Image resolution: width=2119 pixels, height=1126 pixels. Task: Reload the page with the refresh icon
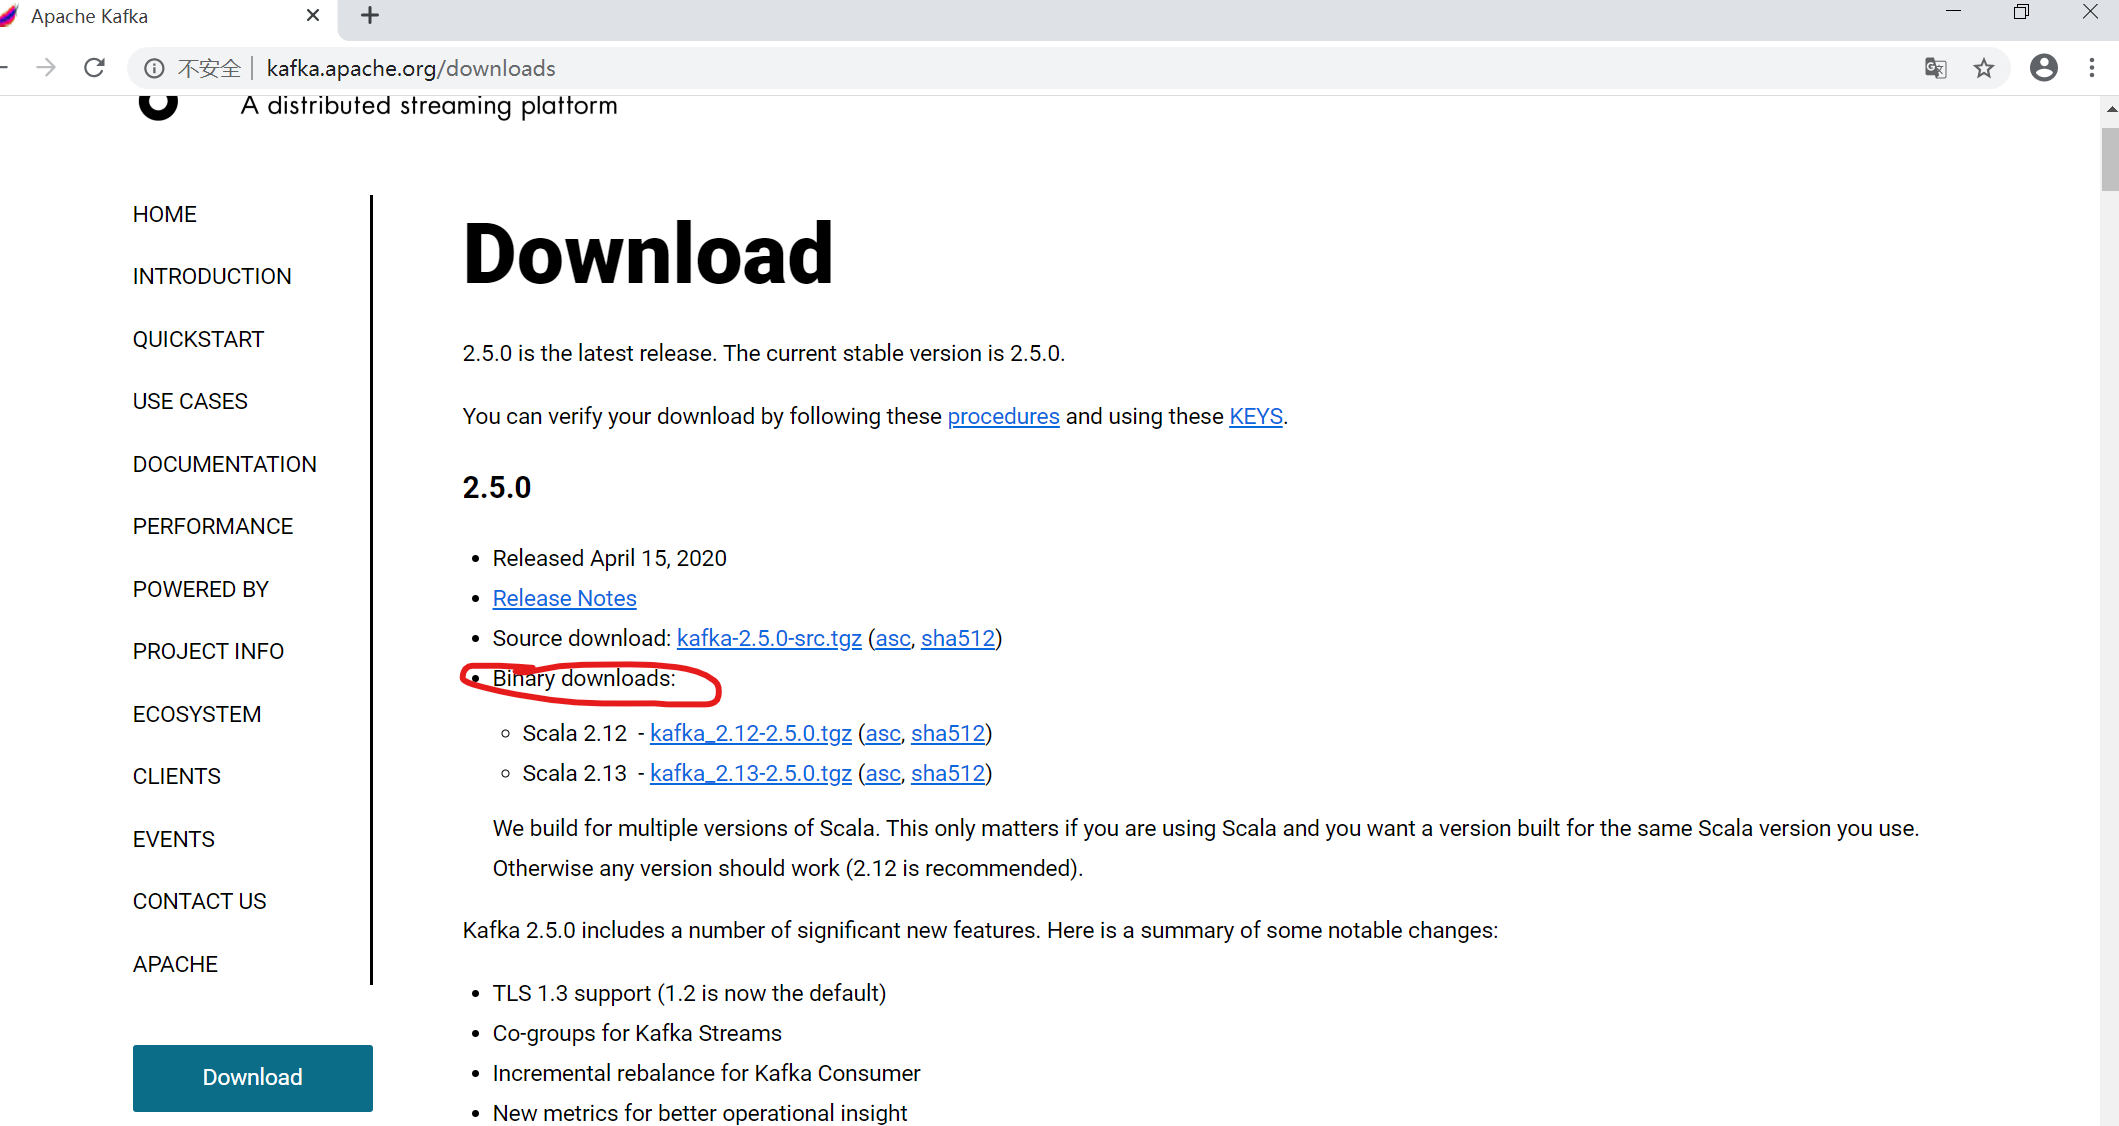[x=94, y=68]
